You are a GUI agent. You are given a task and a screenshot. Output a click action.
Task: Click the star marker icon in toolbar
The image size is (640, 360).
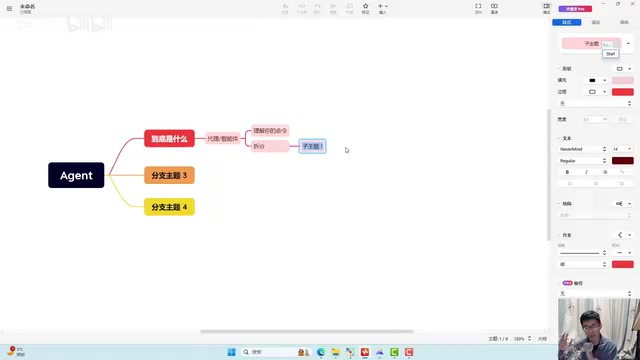pyautogui.click(x=365, y=8)
